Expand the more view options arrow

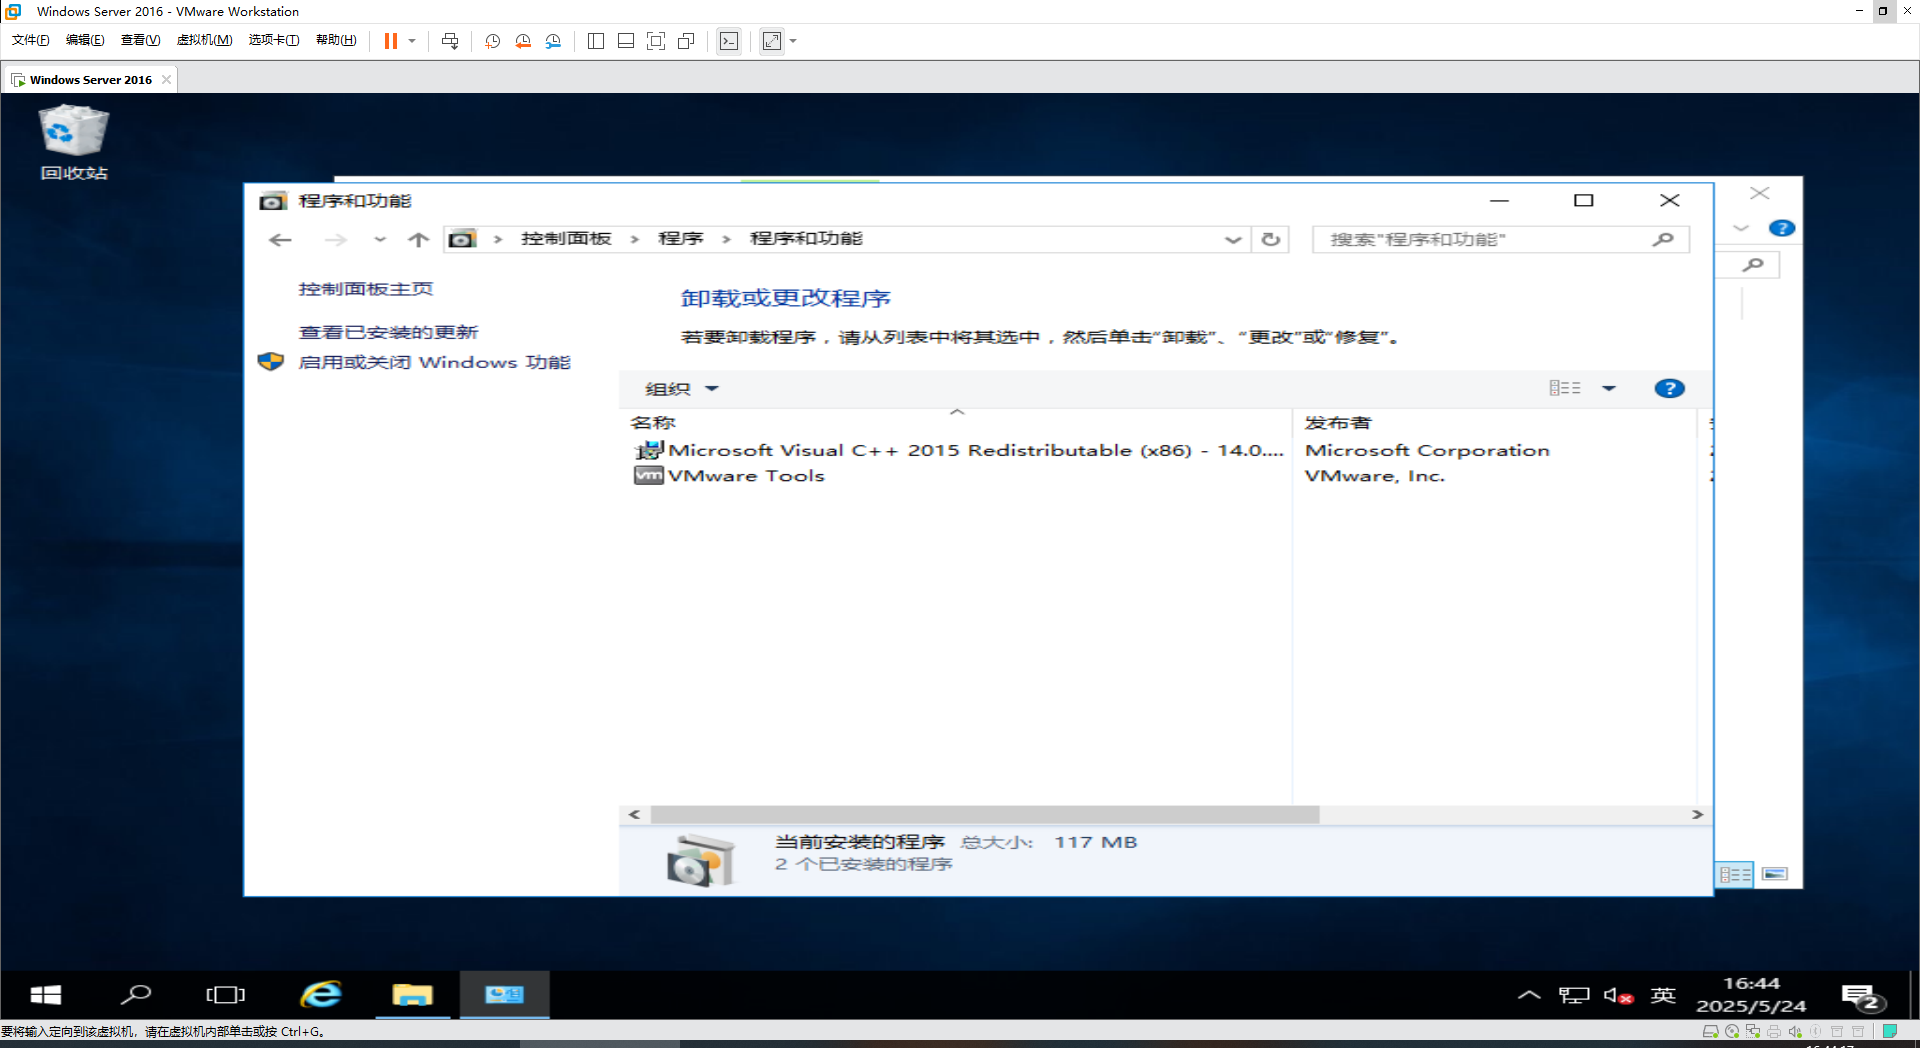point(1609,388)
